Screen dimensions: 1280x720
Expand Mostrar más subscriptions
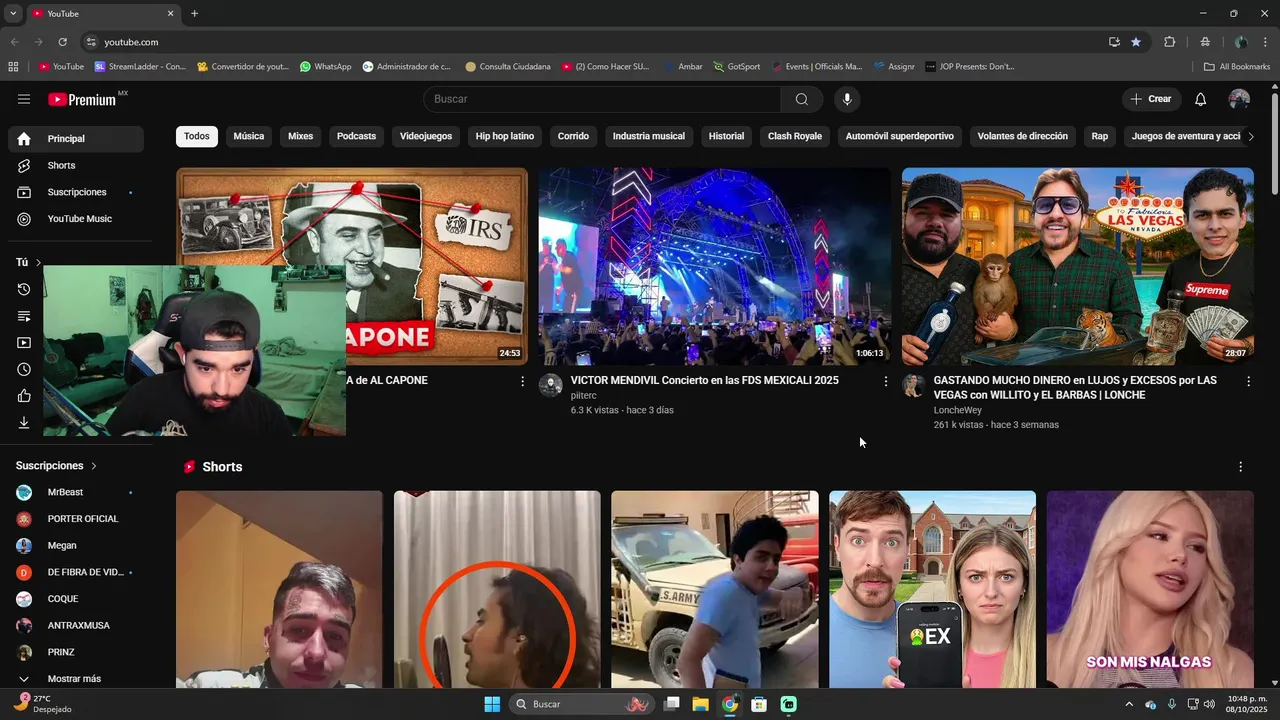point(76,679)
